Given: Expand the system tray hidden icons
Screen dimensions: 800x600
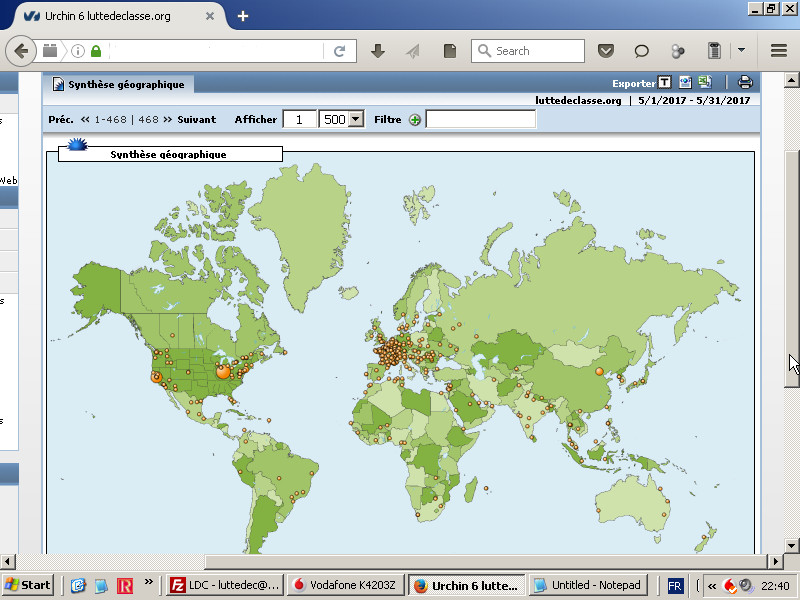Looking at the screenshot, I should 711,586.
